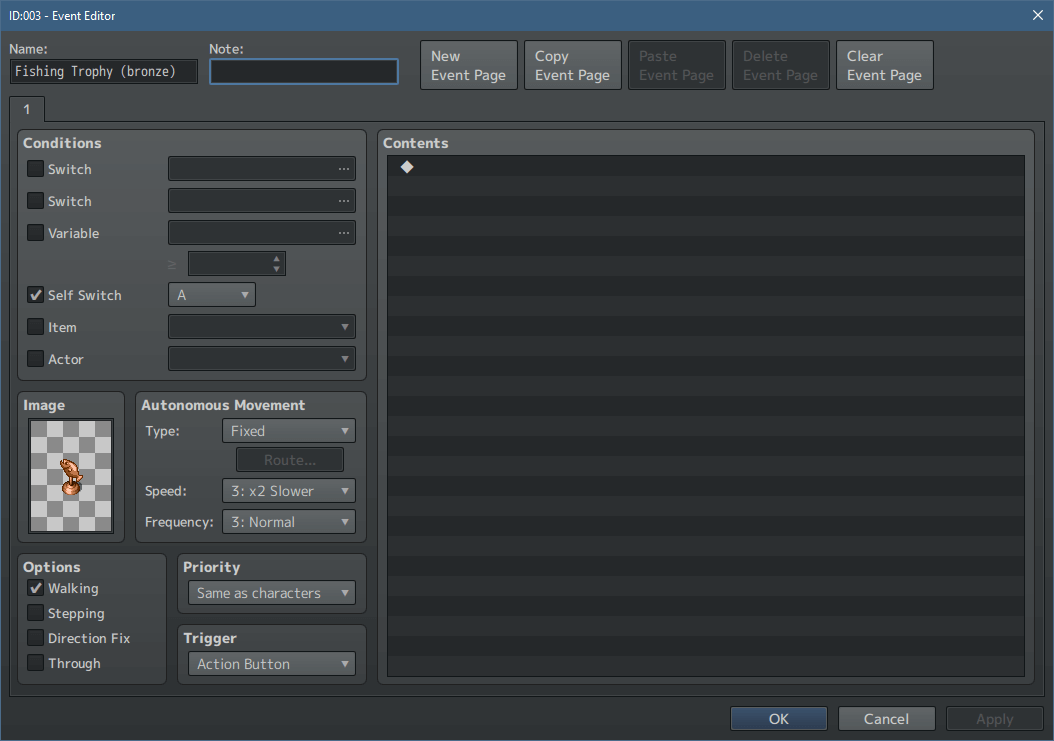Click the Delete Event Page button
This screenshot has height=741, width=1054.
[780, 65]
